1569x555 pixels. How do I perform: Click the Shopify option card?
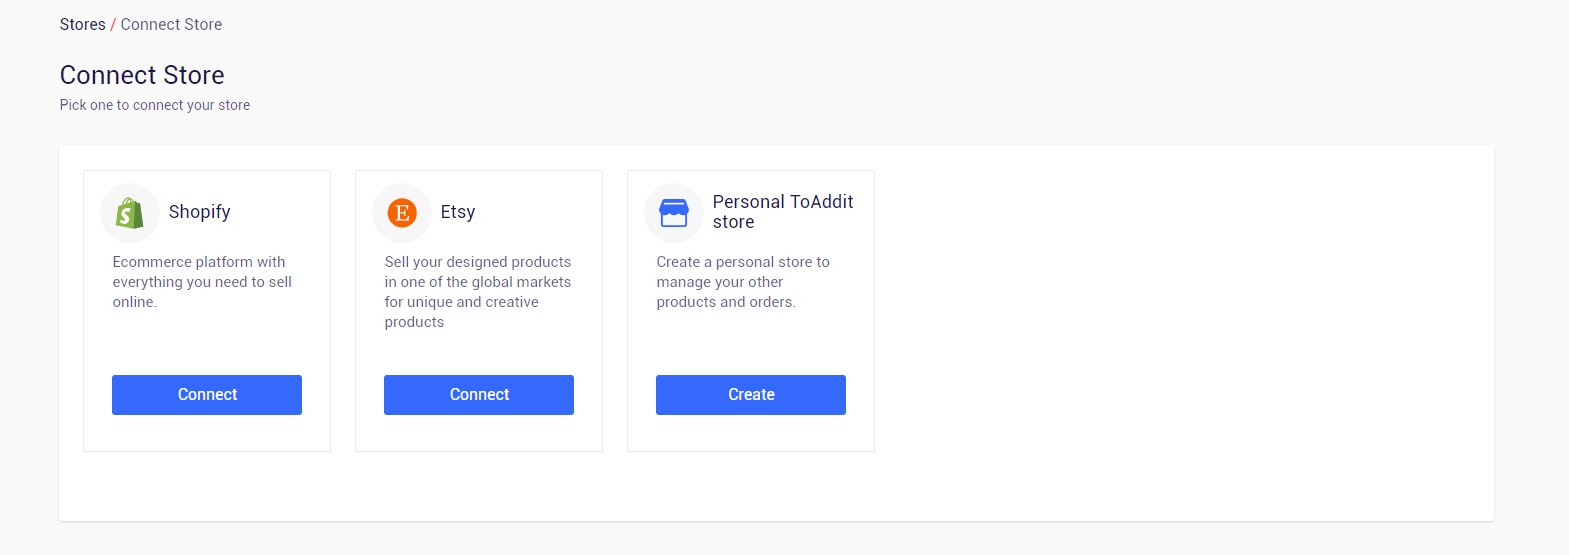click(x=207, y=311)
